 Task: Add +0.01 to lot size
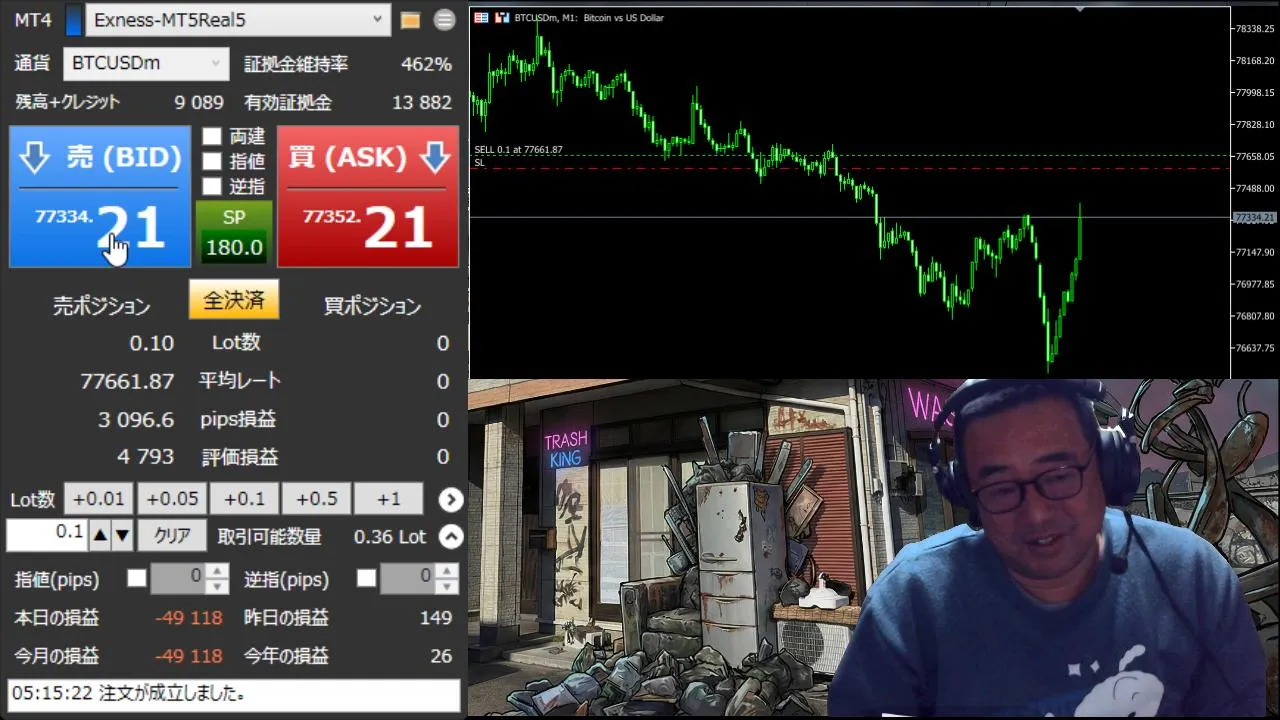point(99,499)
